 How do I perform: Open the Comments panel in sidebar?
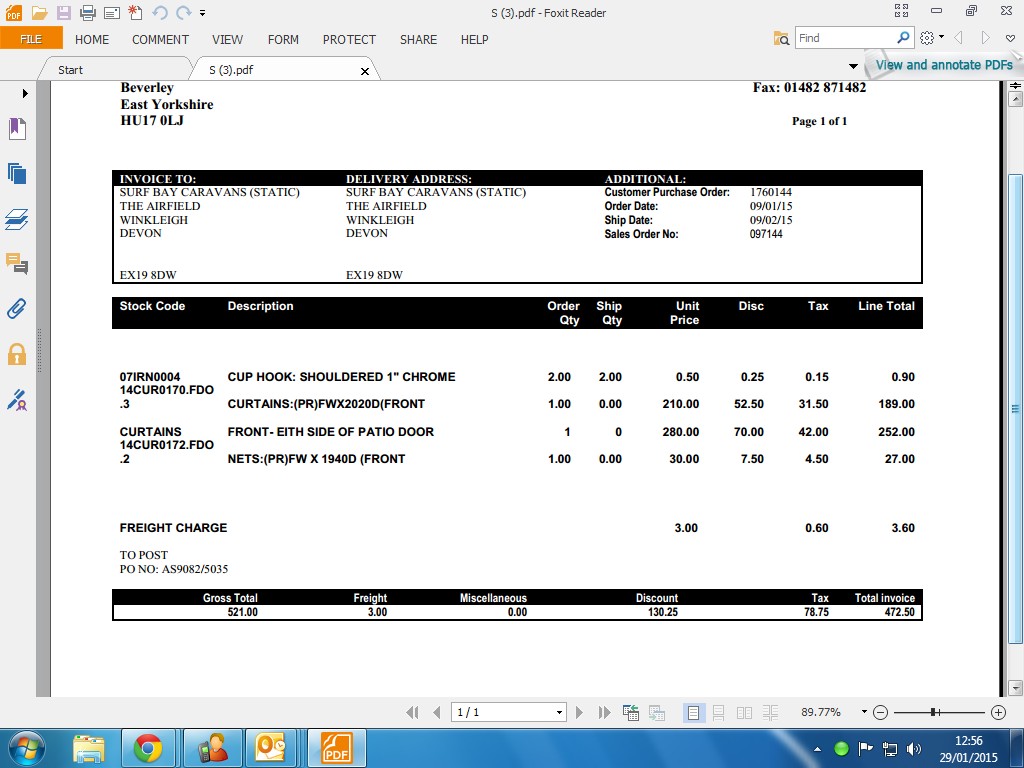[17, 264]
